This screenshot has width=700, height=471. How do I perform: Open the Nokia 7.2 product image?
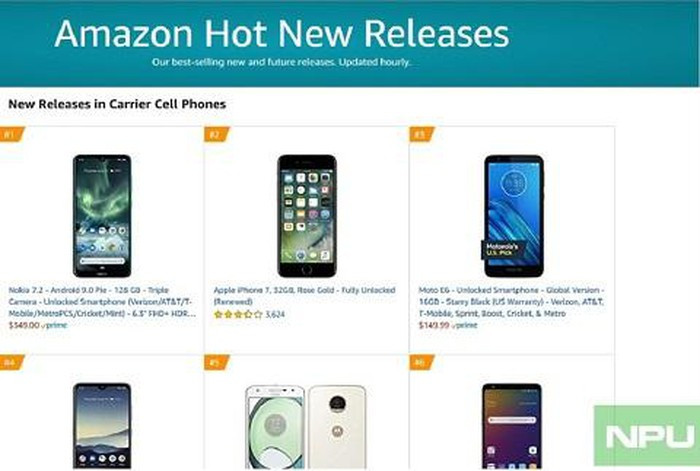(102, 216)
